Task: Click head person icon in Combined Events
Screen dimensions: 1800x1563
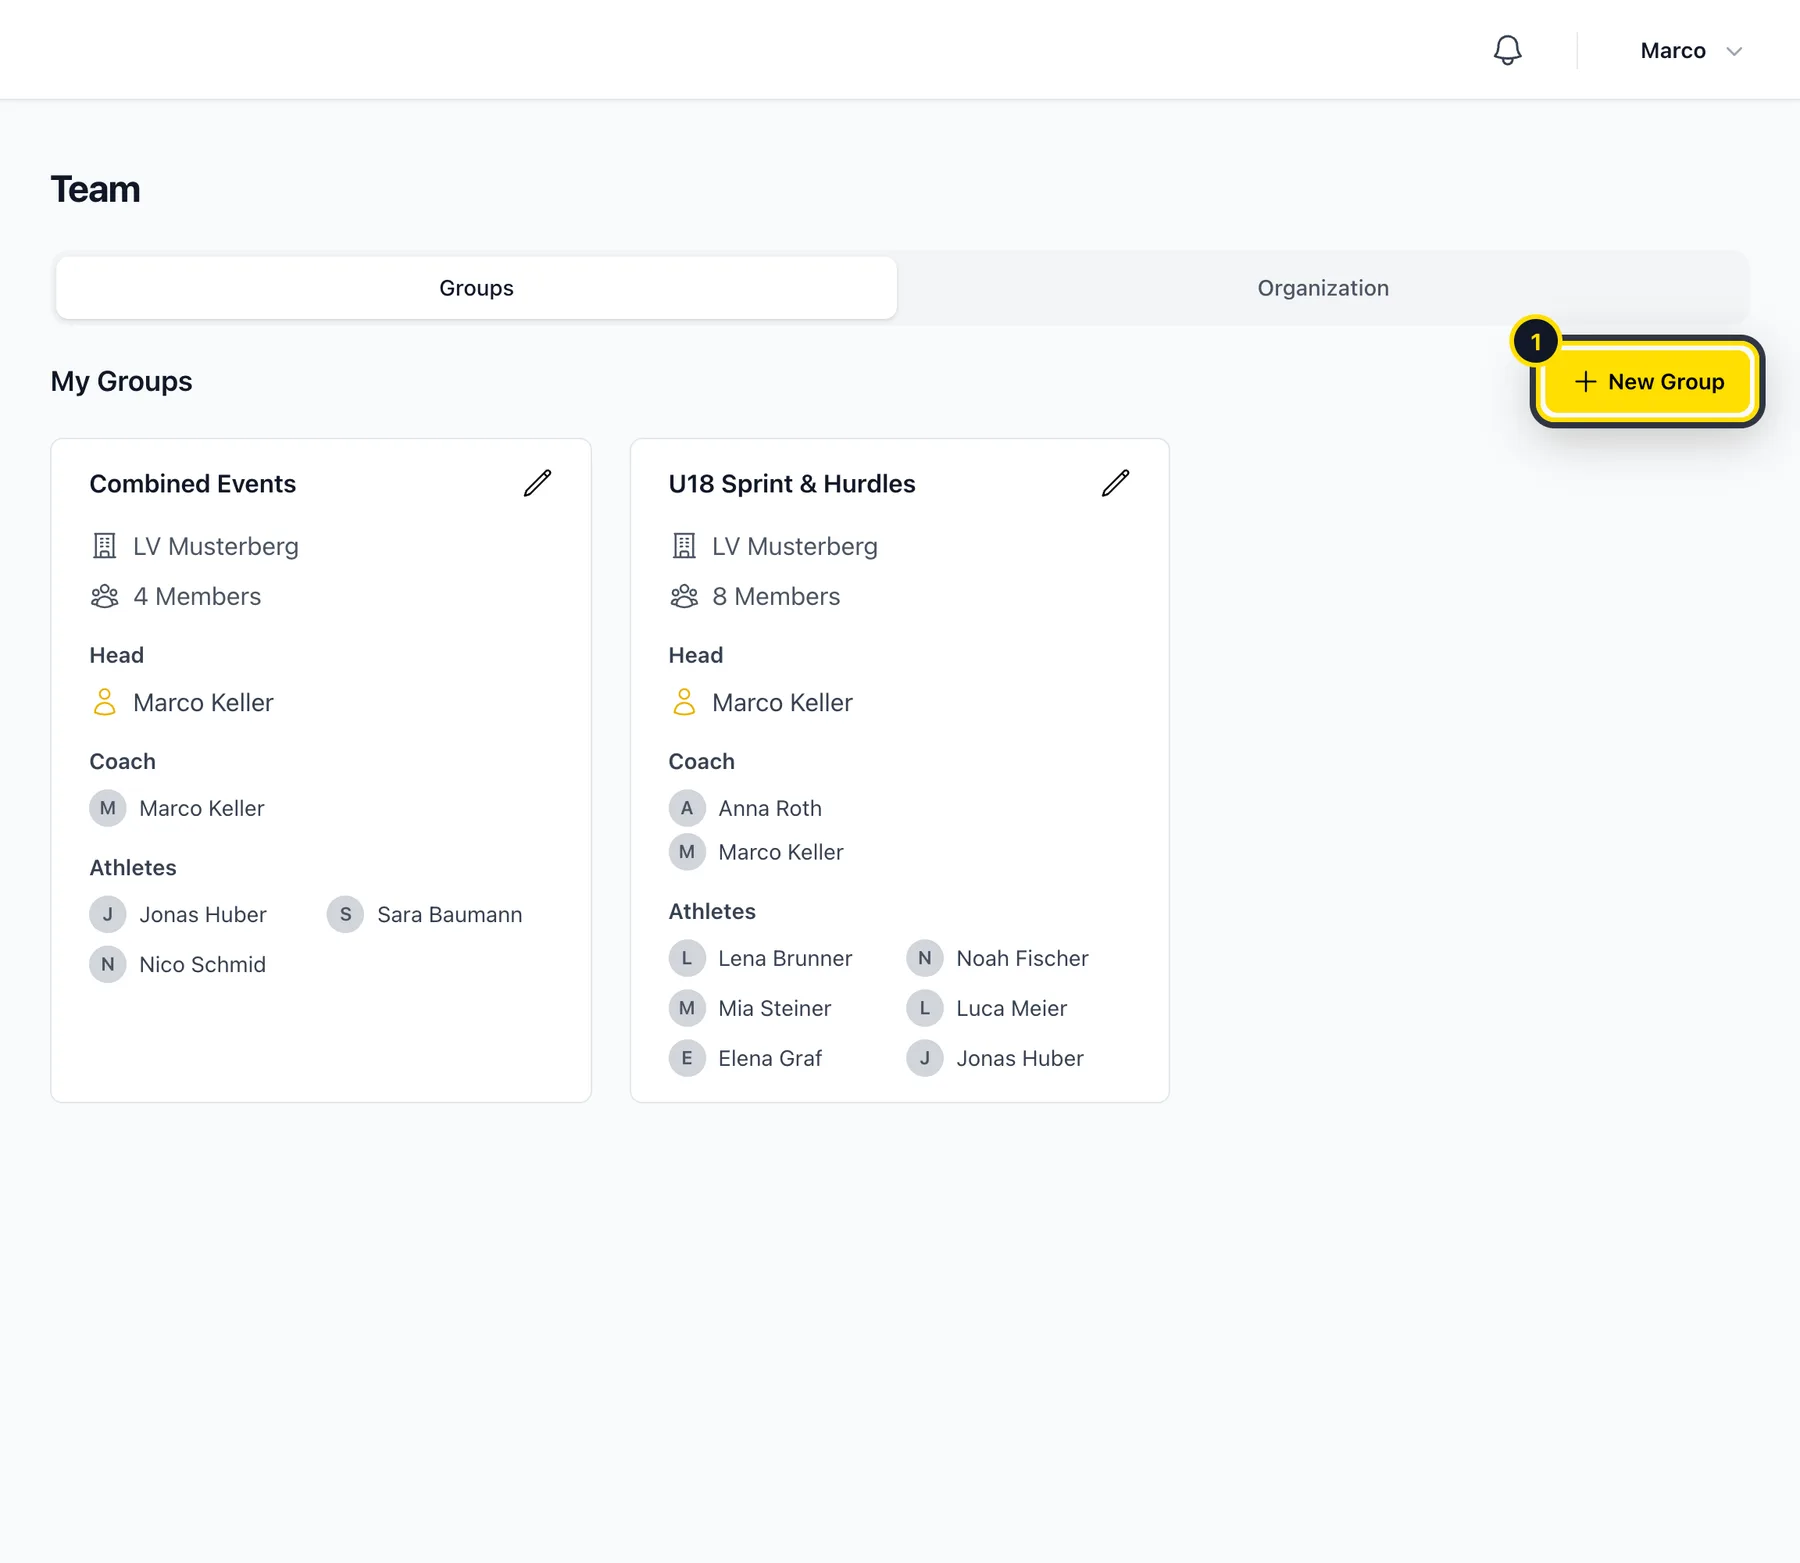Action: 104,702
